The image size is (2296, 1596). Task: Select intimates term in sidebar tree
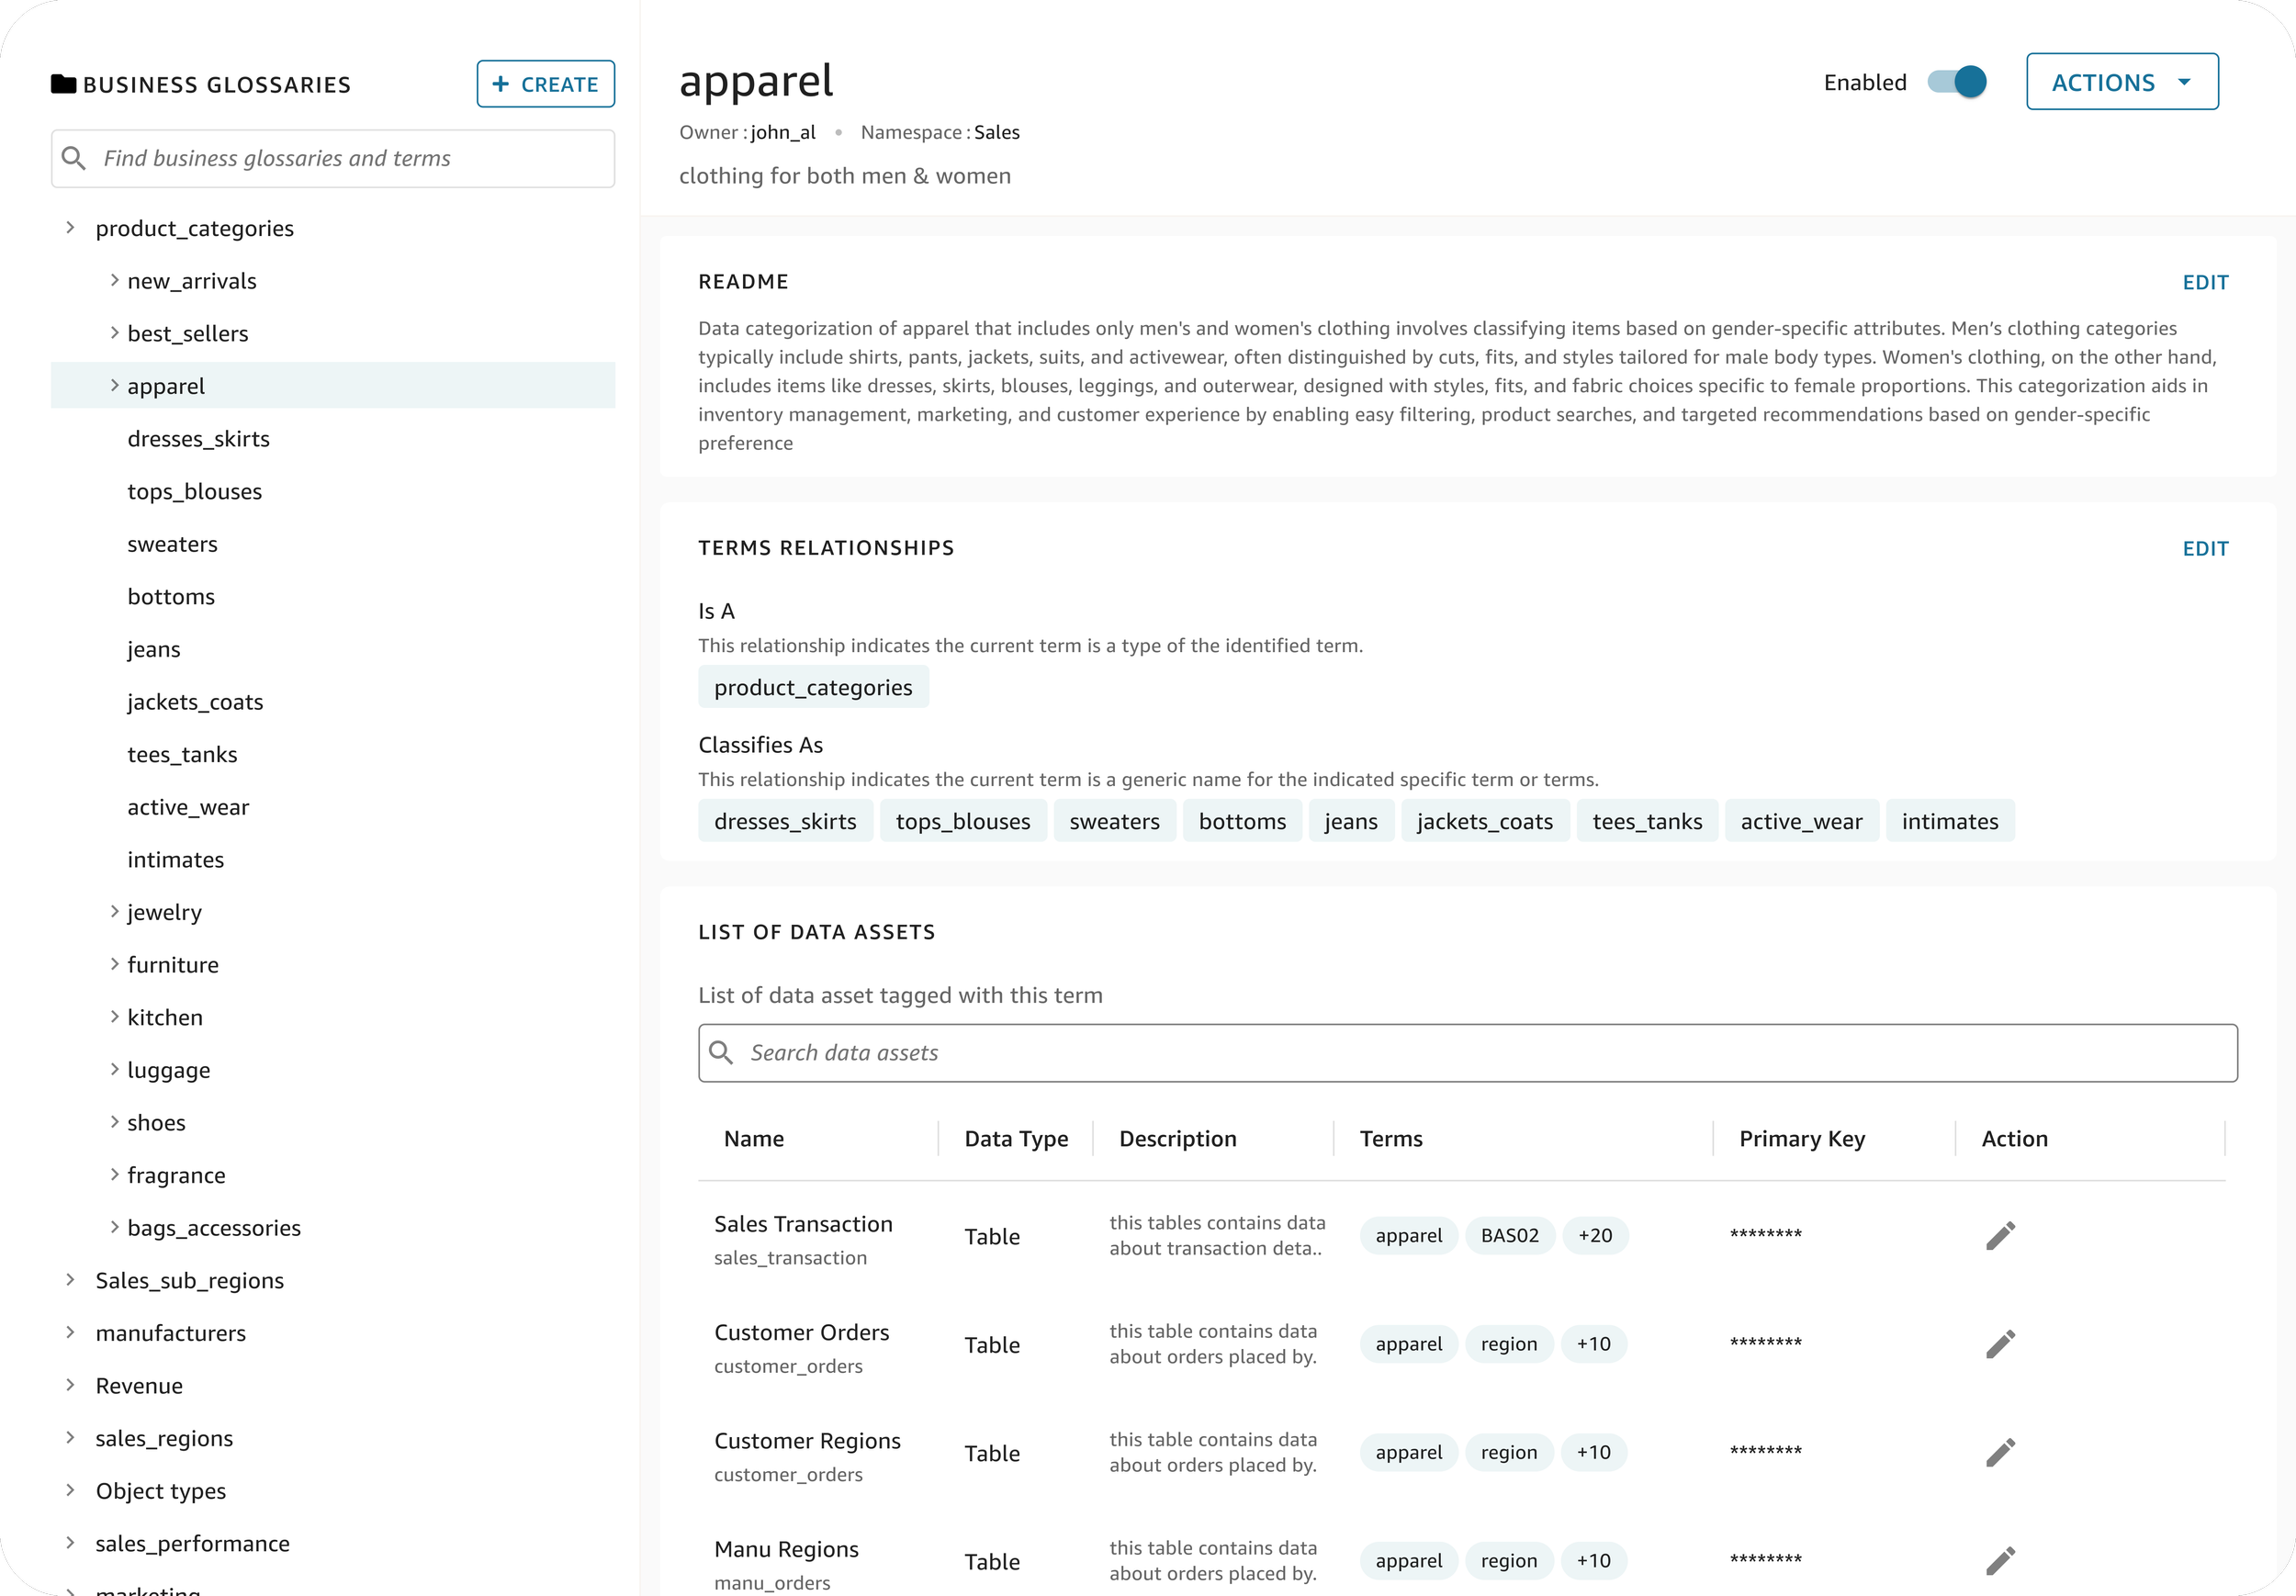[x=175, y=860]
